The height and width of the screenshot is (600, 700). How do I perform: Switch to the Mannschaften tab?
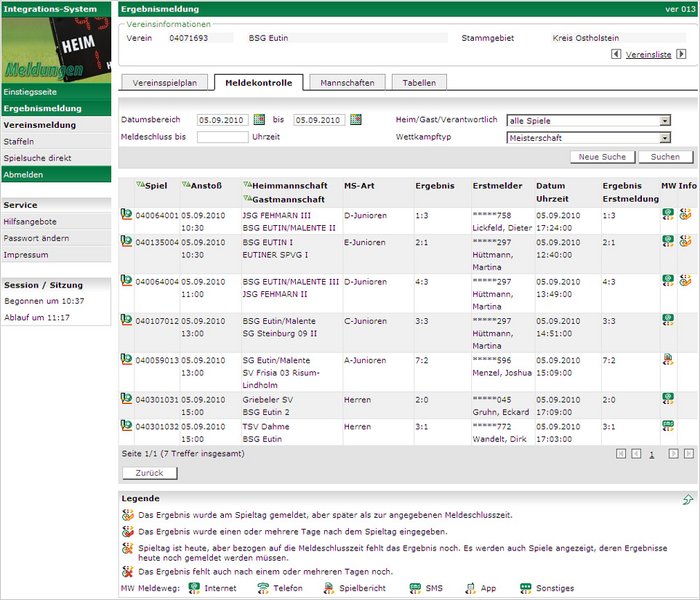click(x=345, y=83)
